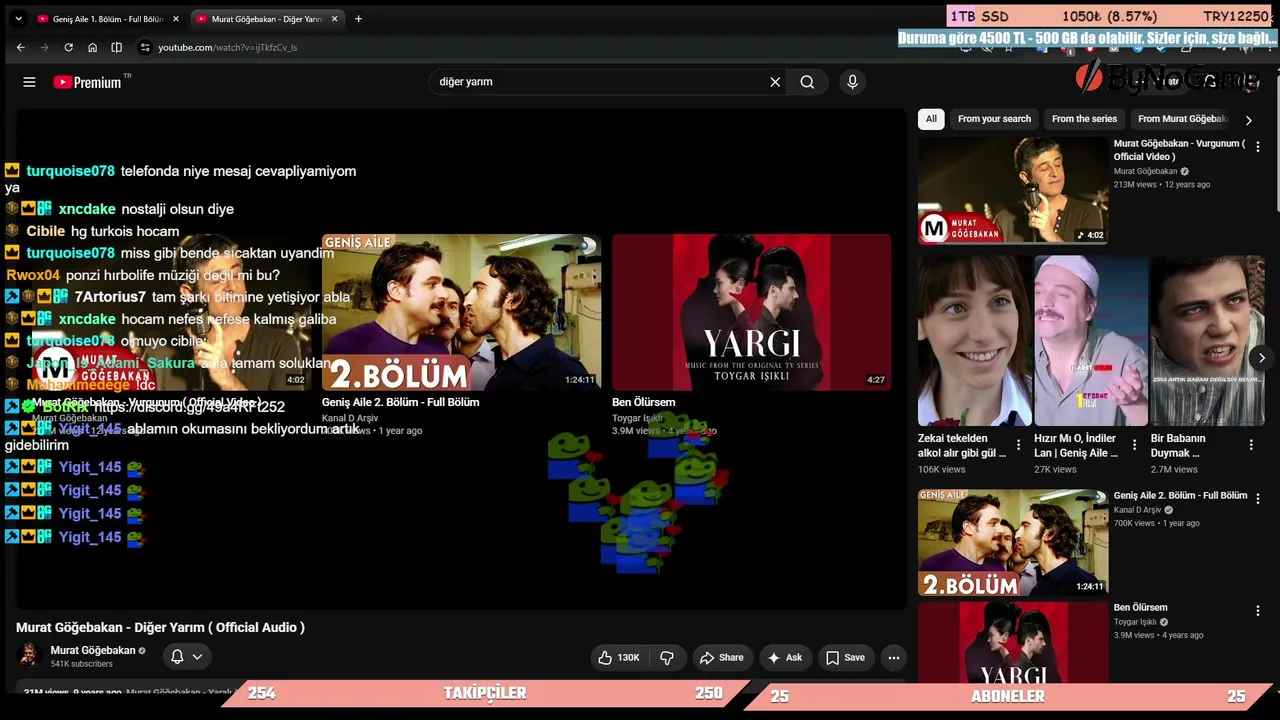Show more filter chips with the arrow

pyautogui.click(x=1248, y=120)
